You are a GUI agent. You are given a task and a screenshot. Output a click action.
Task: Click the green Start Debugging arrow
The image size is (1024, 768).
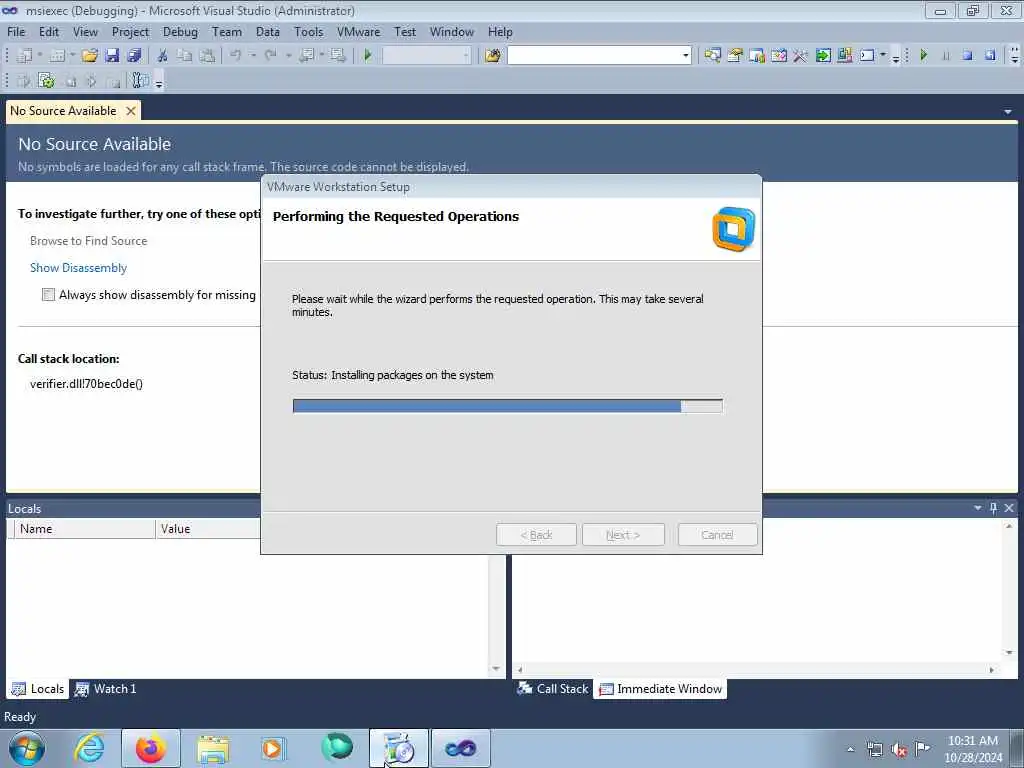pos(368,56)
